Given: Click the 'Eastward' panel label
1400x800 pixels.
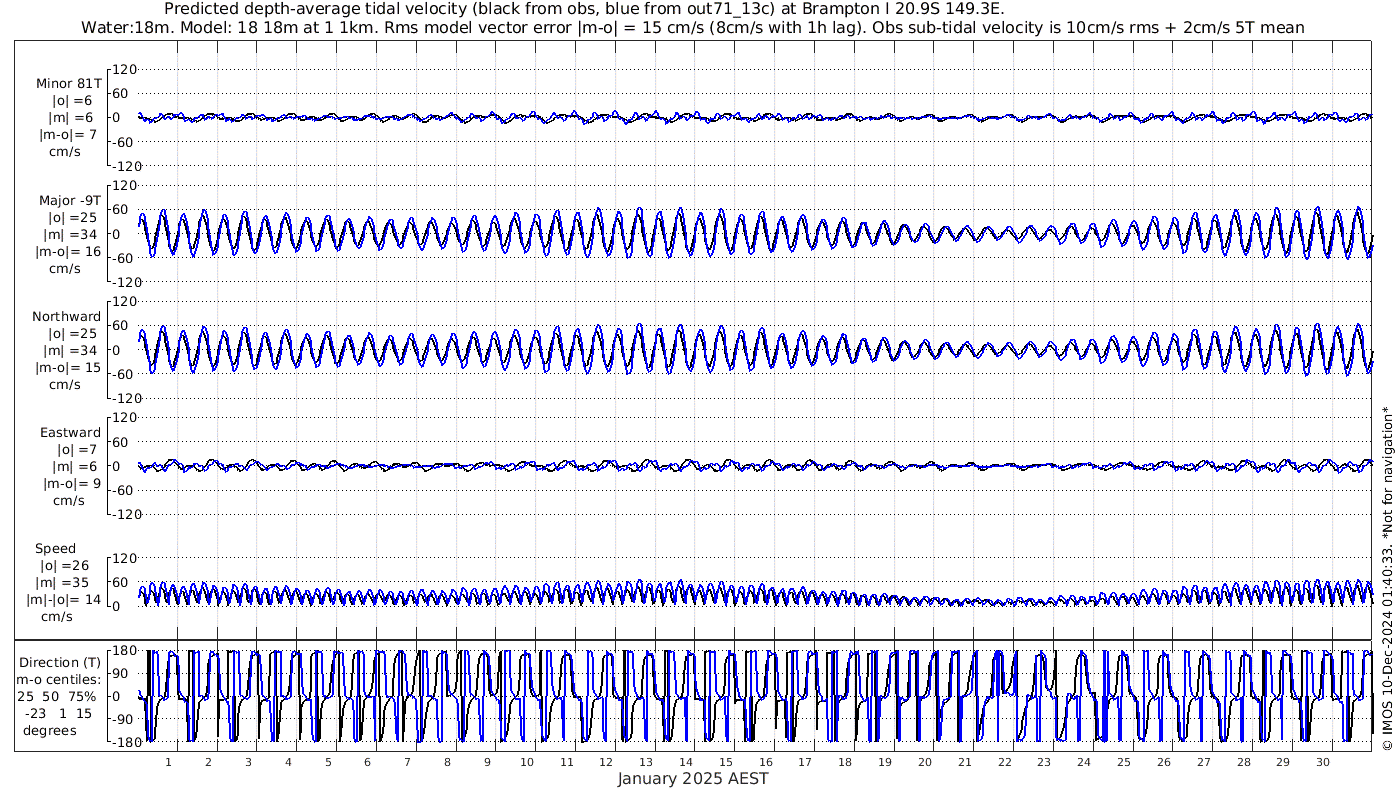Looking at the screenshot, I should point(70,433).
